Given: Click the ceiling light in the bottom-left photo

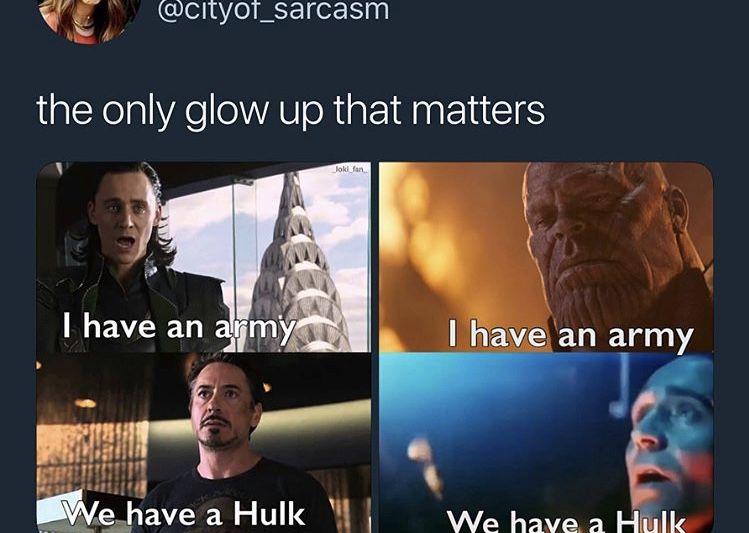Looking at the screenshot, I should point(86,403).
